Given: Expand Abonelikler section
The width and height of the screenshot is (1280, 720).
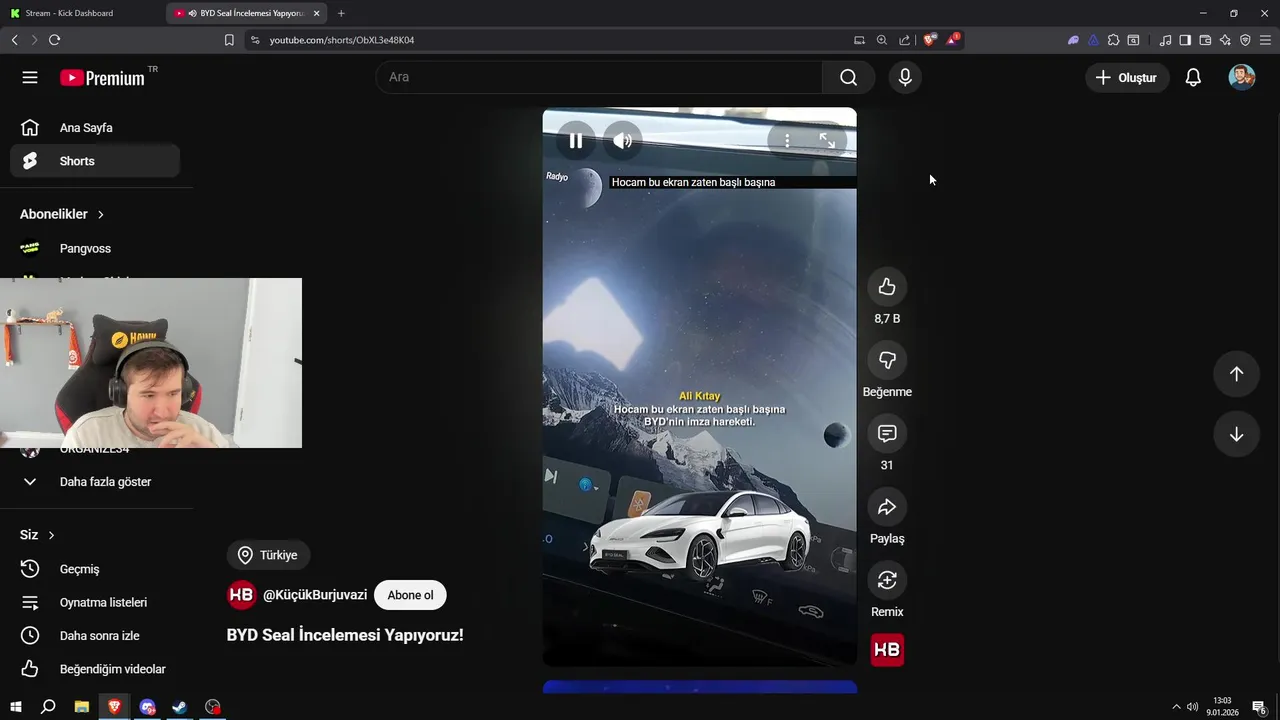Looking at the screenshot, I should (62, 214).
